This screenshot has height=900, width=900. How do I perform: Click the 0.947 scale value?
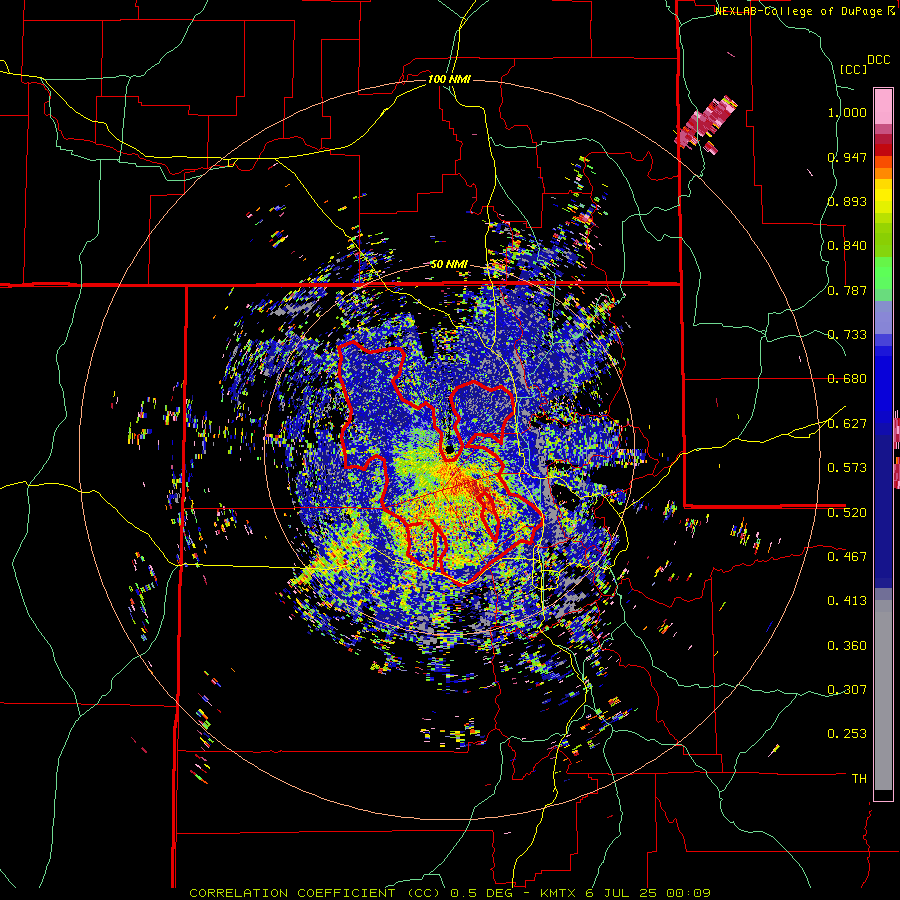coord(847,157)
